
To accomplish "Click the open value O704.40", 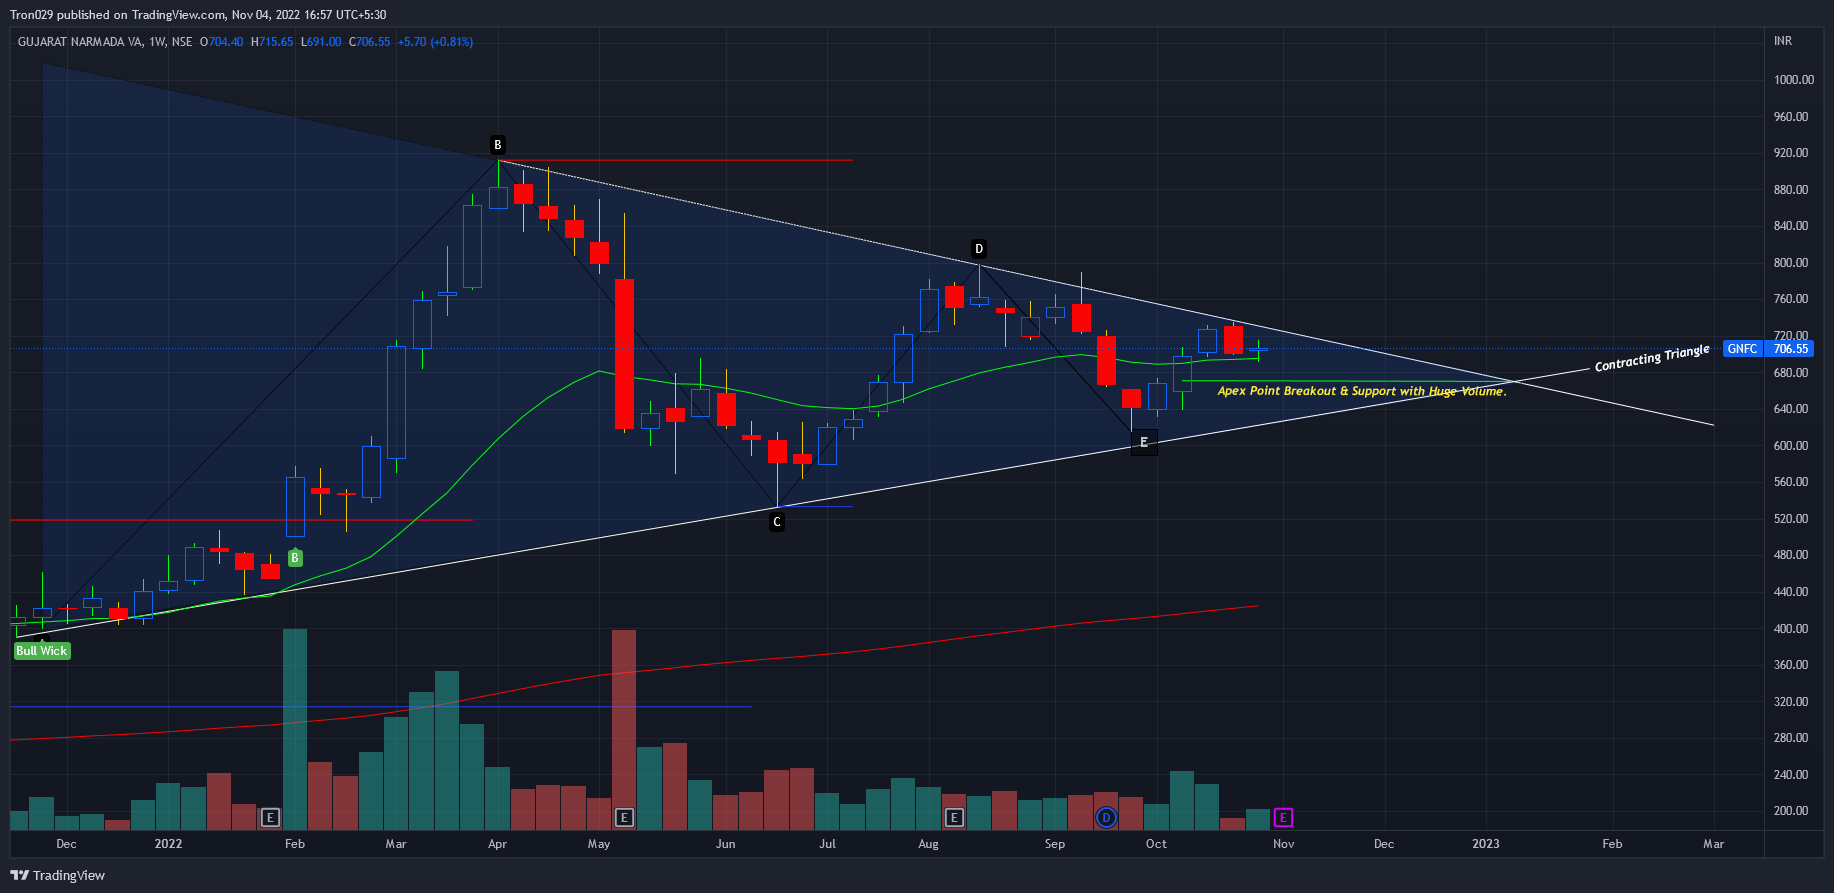I will [222, 42].
